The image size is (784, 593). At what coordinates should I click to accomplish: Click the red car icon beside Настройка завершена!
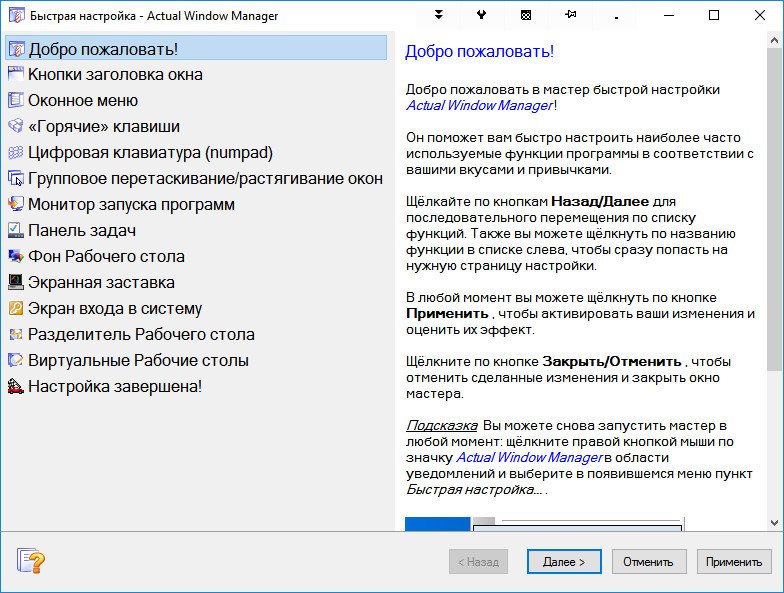[16, 386]
